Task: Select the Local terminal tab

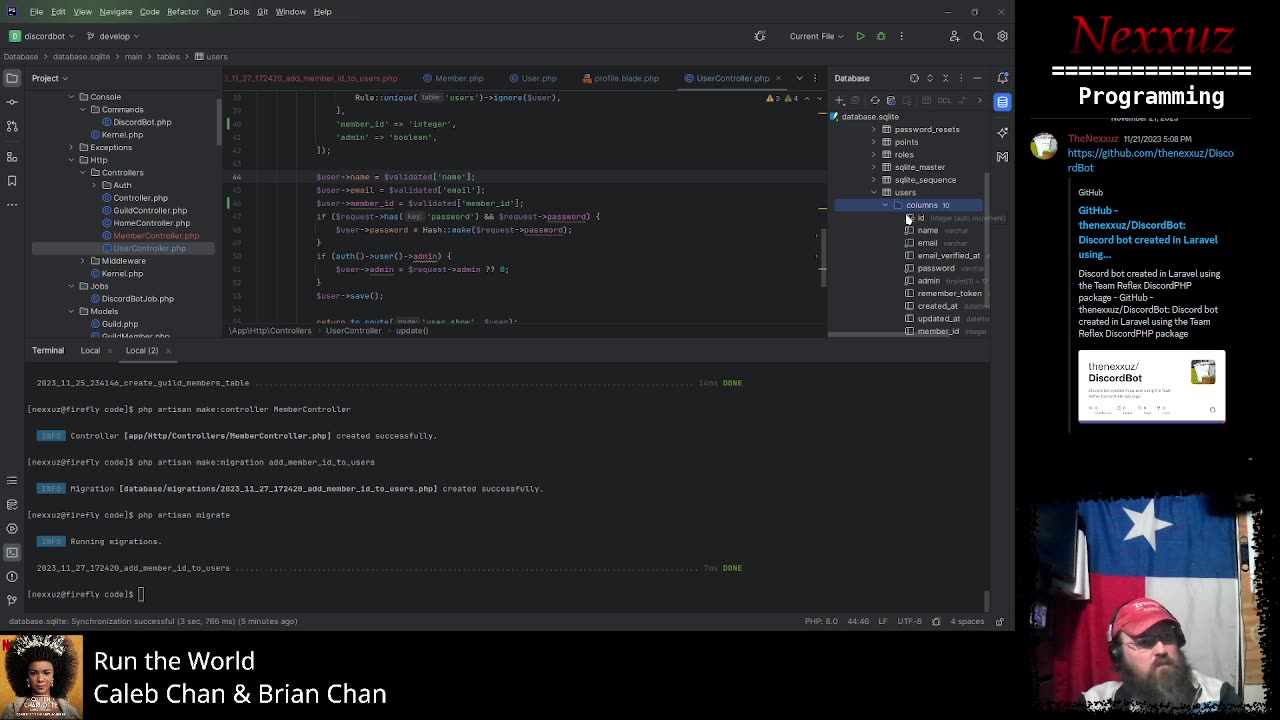Action: point(90,351)
